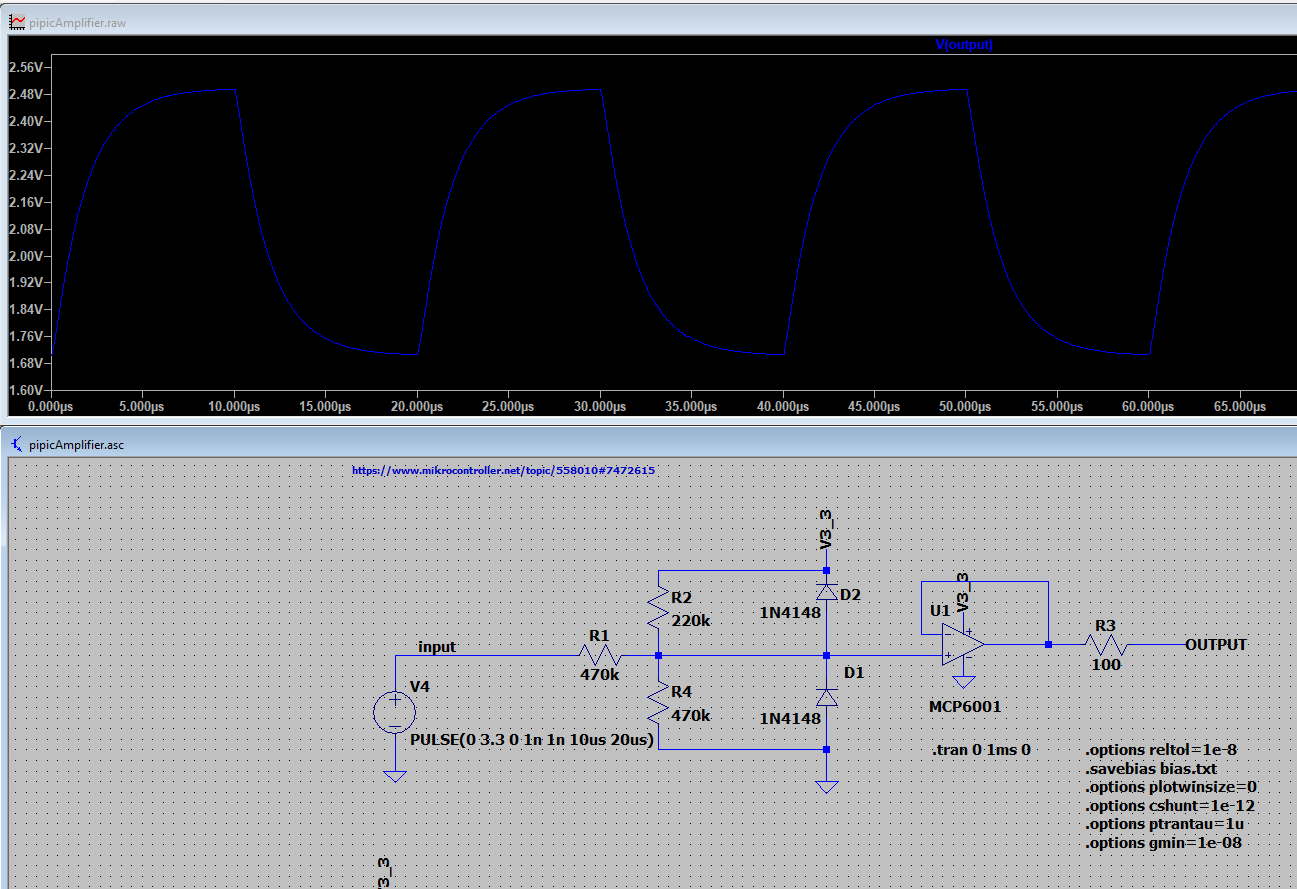Click the PULSE source parameter text
The image size is (1297, 889).
tap(530, 740)
